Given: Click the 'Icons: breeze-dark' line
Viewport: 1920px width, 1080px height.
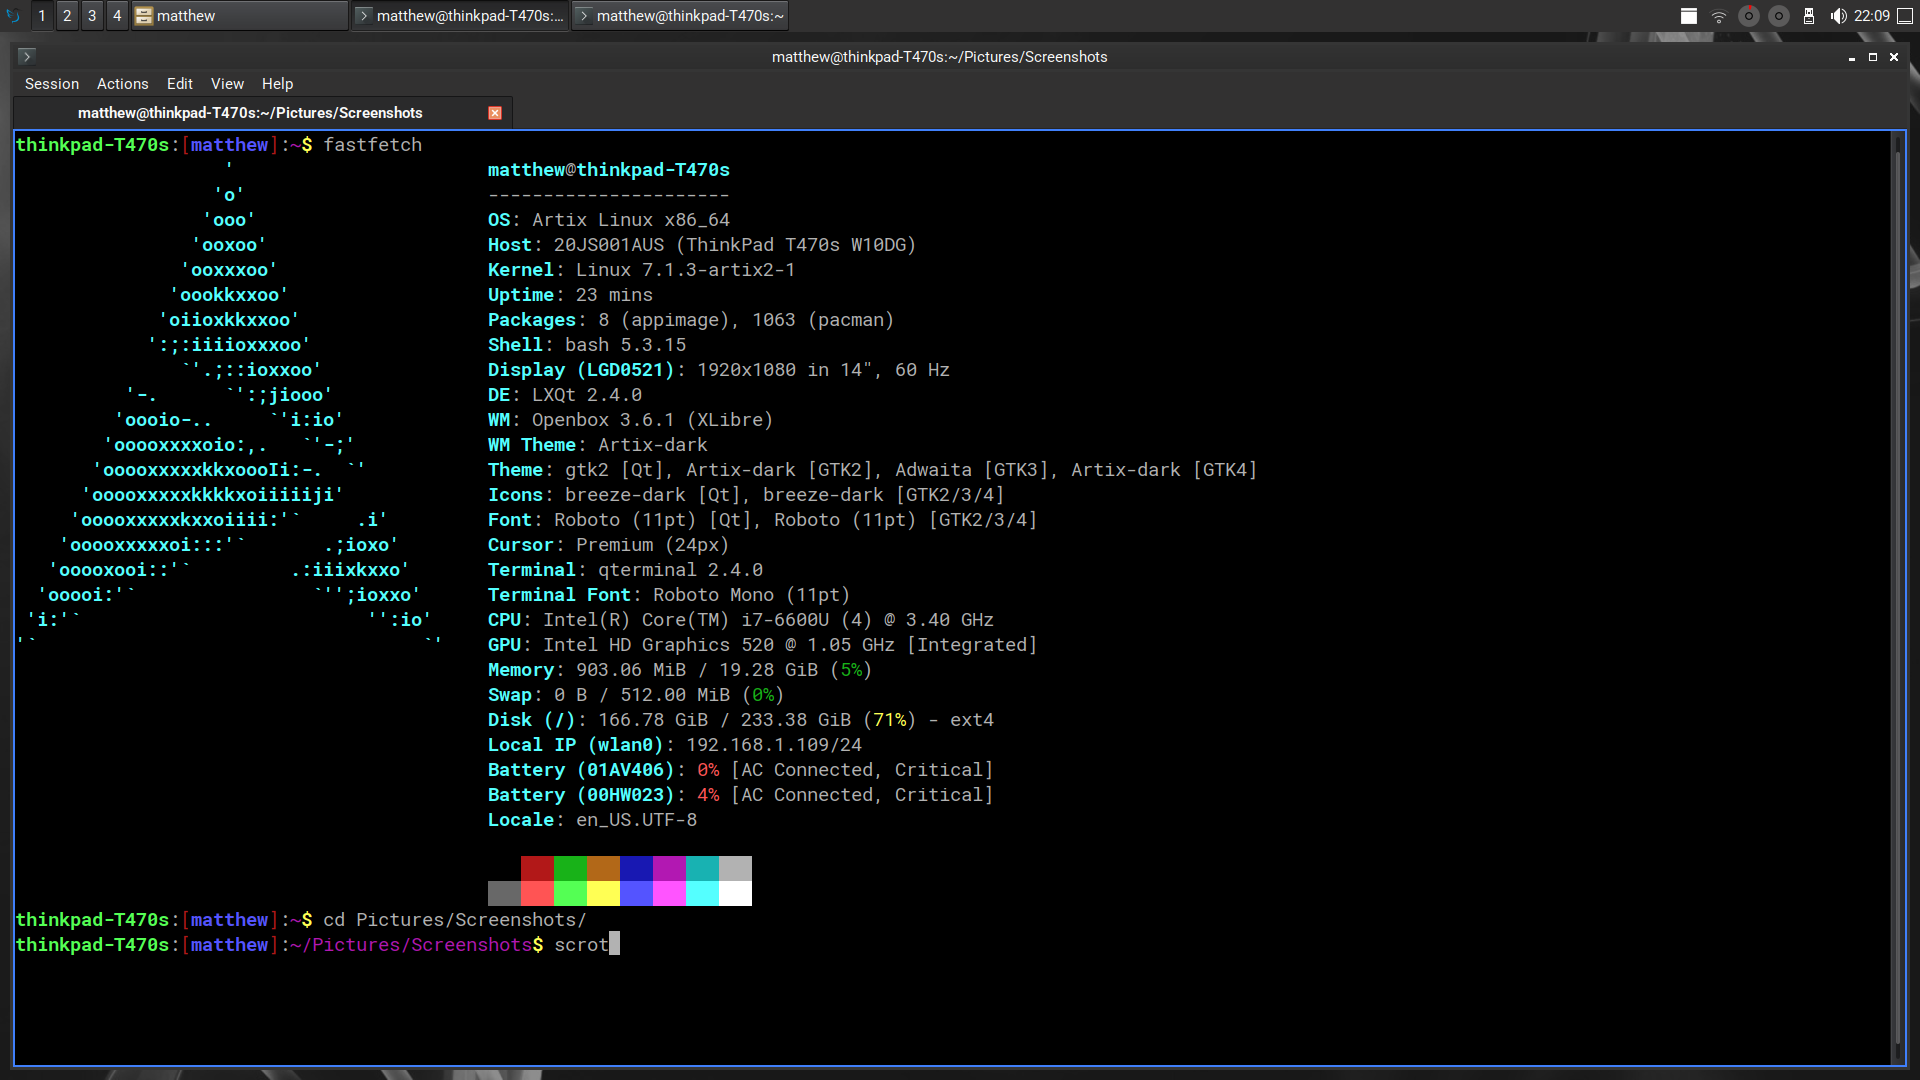Looking at the screenshot, I should 746,495.
